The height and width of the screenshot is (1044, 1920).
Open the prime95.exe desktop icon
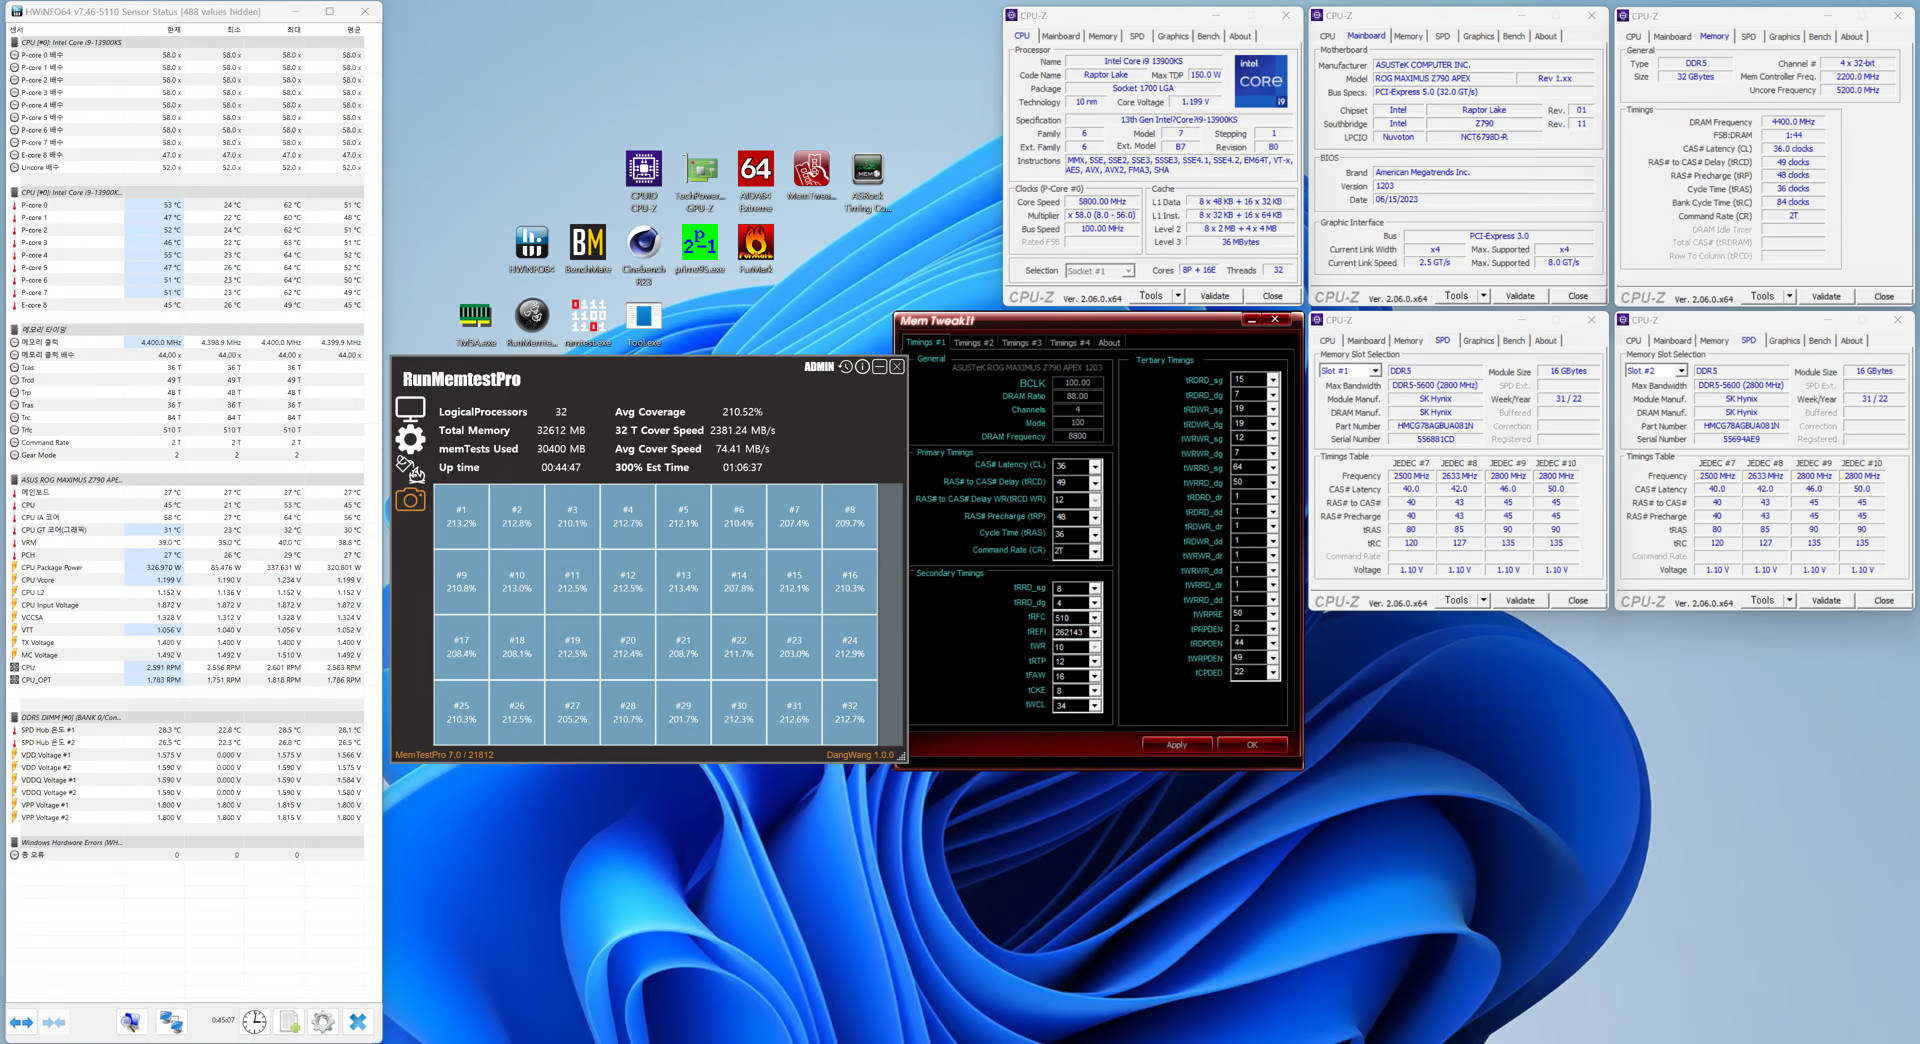pyautogui.click(x=699, y=249)
